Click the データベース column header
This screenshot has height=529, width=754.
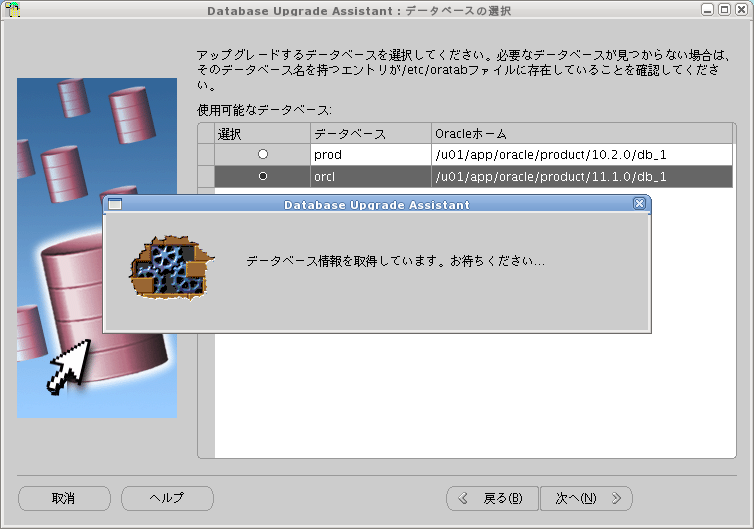pos(371,133)
